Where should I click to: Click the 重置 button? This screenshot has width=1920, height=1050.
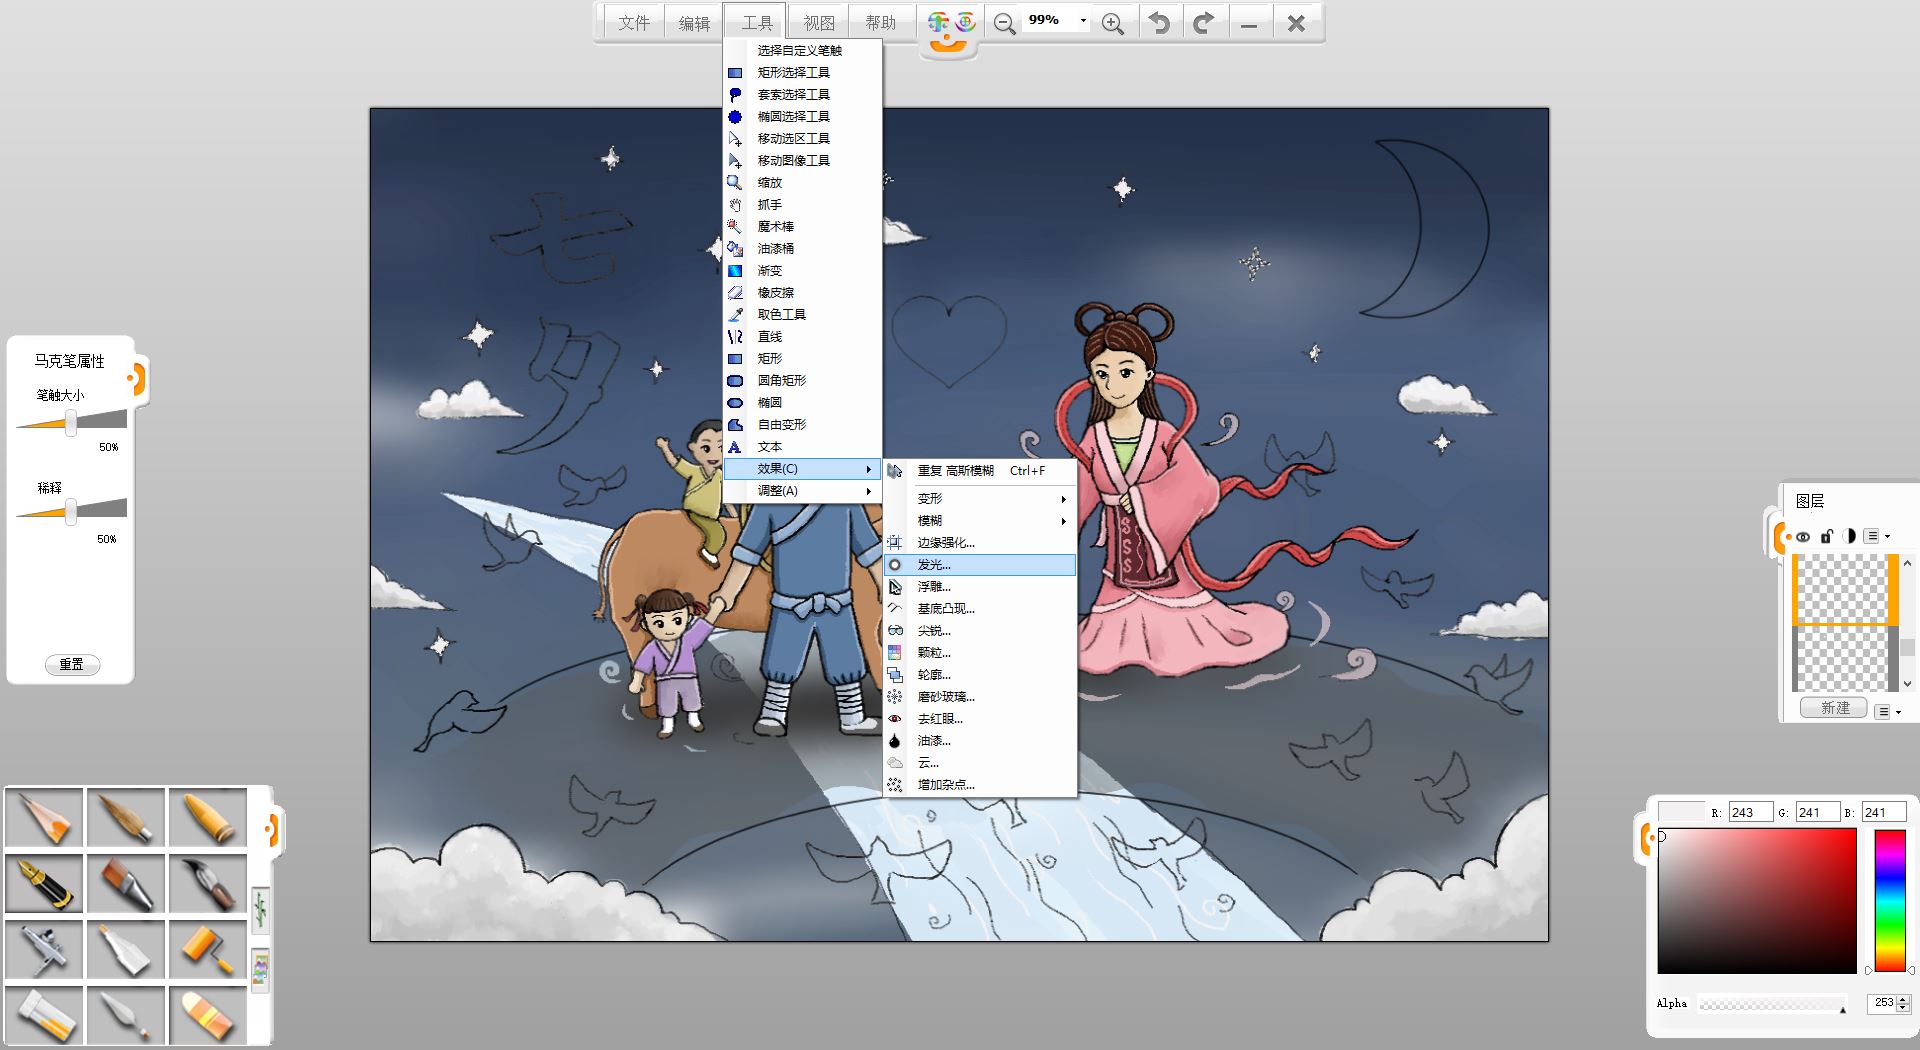click(x=72, y=664)
